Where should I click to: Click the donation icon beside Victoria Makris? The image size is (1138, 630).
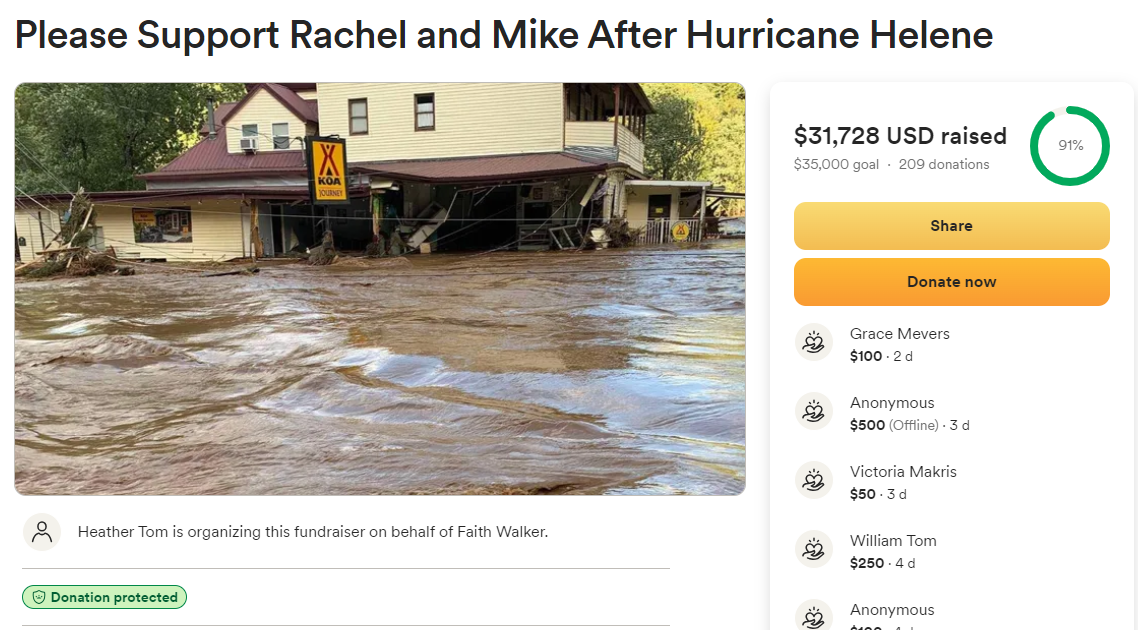(x=814, y=481)
